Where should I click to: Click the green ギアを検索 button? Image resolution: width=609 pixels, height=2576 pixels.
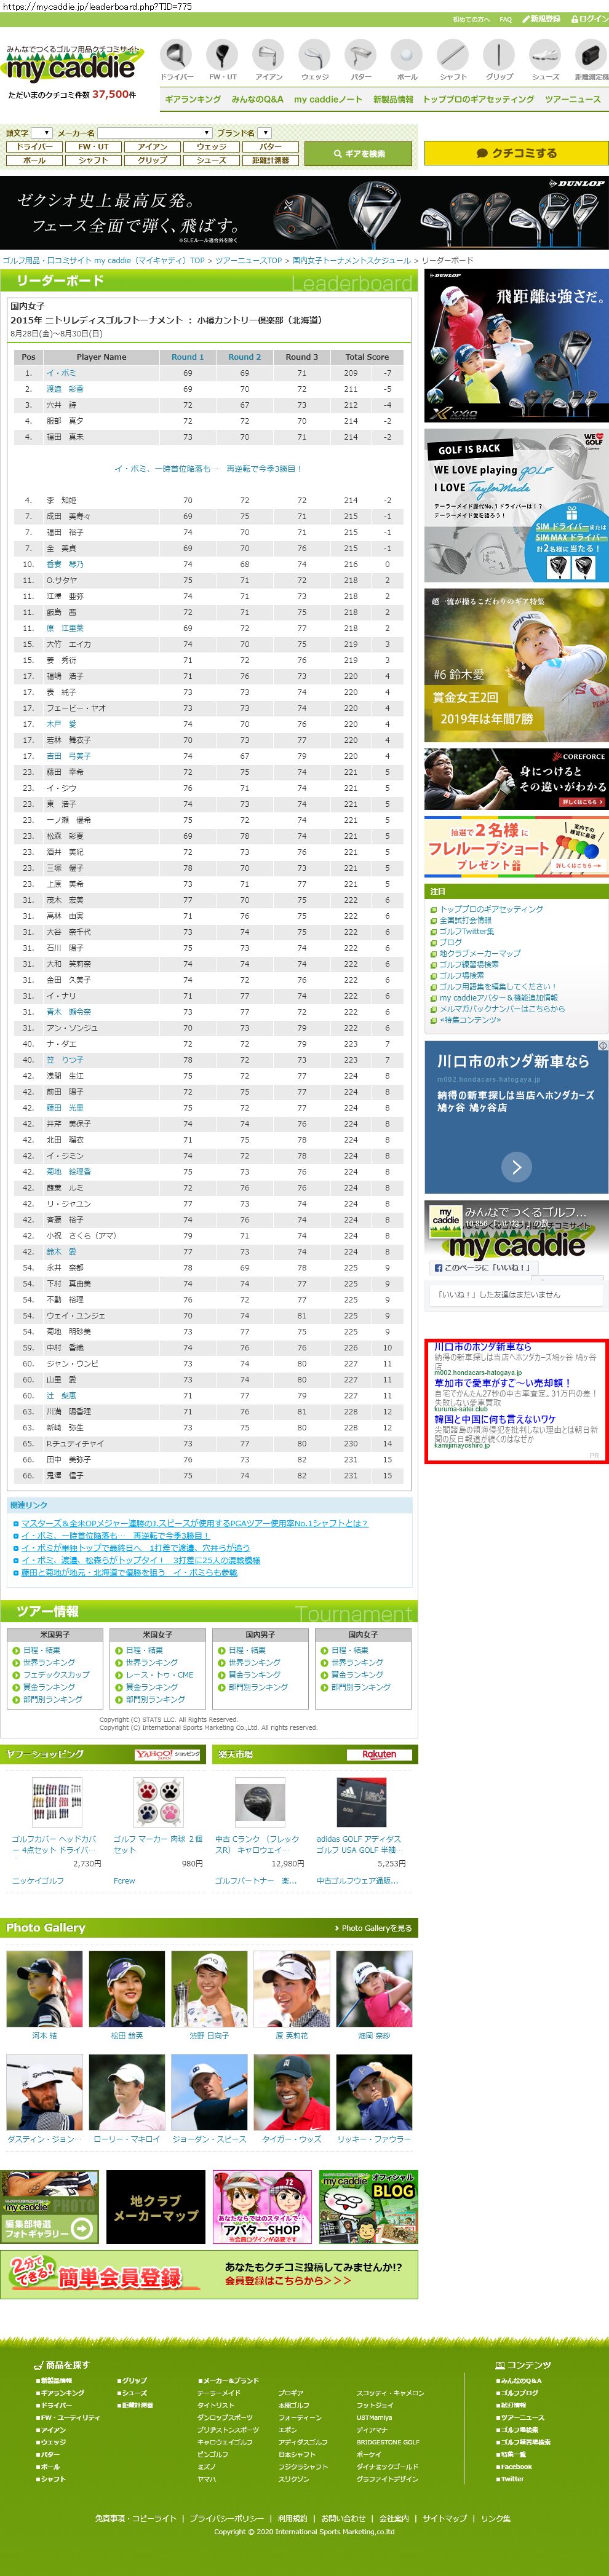click(x=359, y=153)
